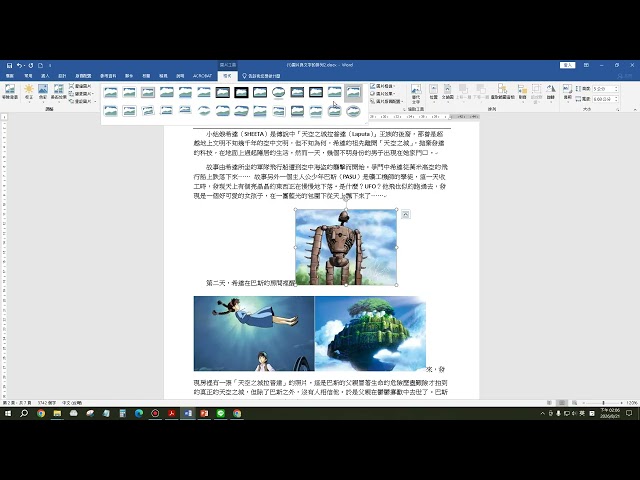
Task: Click the word count in status bar
Action: coord(47,403)
